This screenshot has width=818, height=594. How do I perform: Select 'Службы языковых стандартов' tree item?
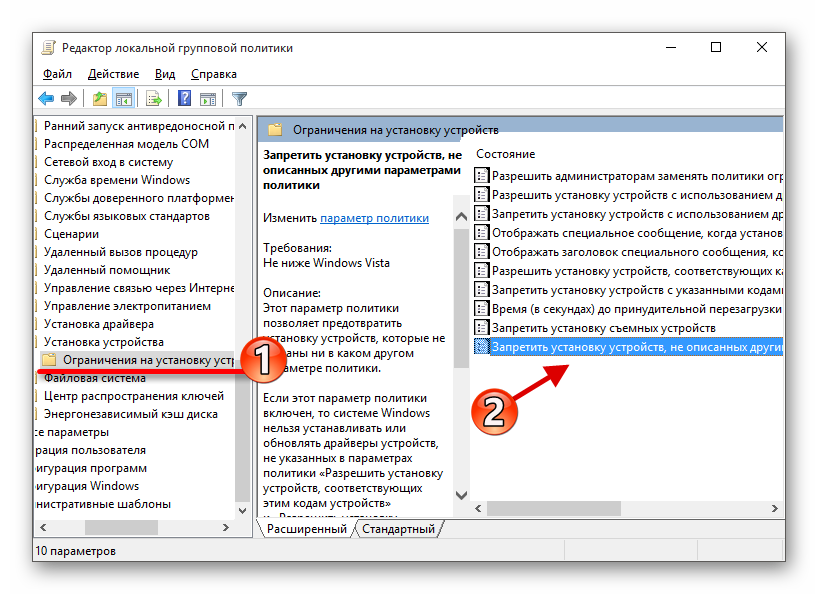coord(127,216)
